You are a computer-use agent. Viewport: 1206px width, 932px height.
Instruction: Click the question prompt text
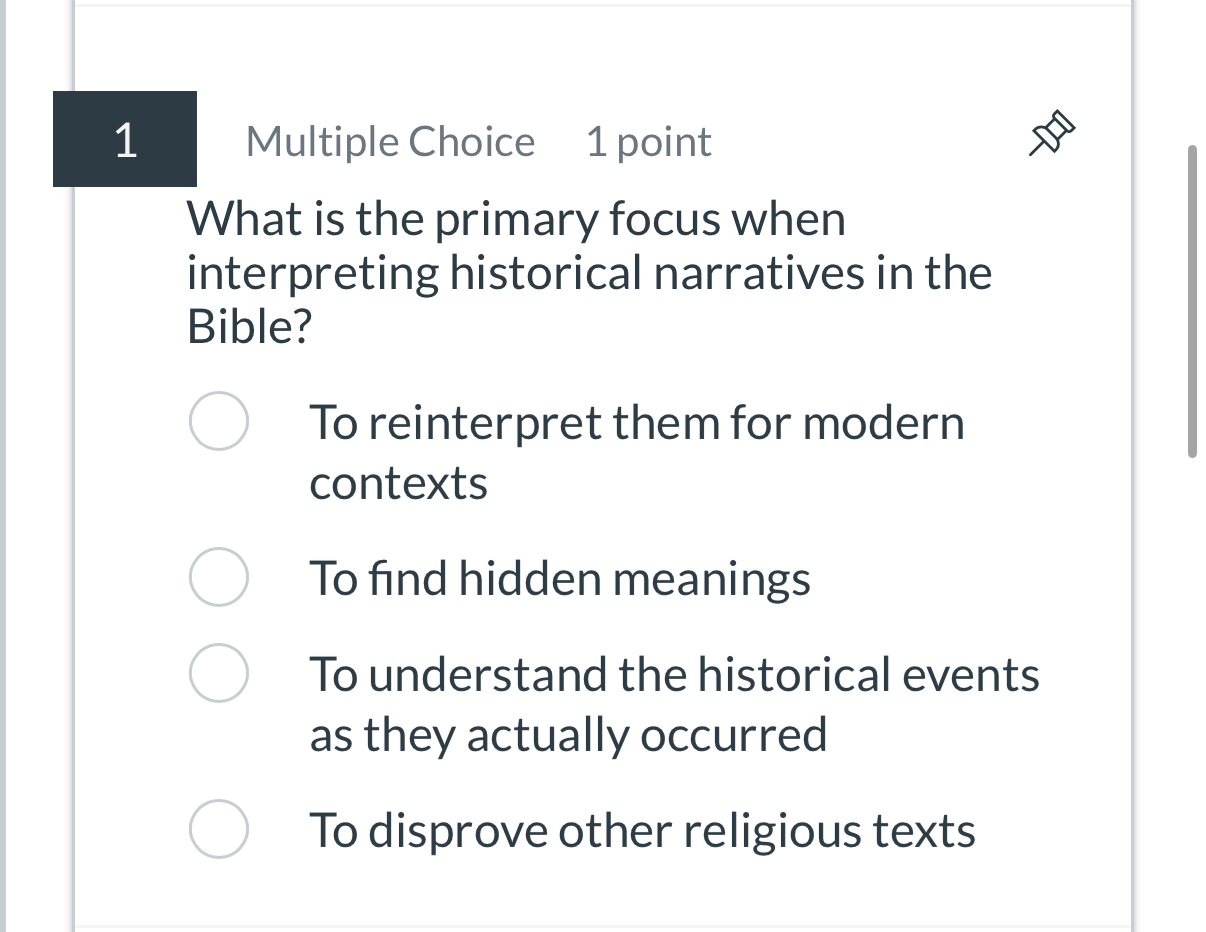590,270
